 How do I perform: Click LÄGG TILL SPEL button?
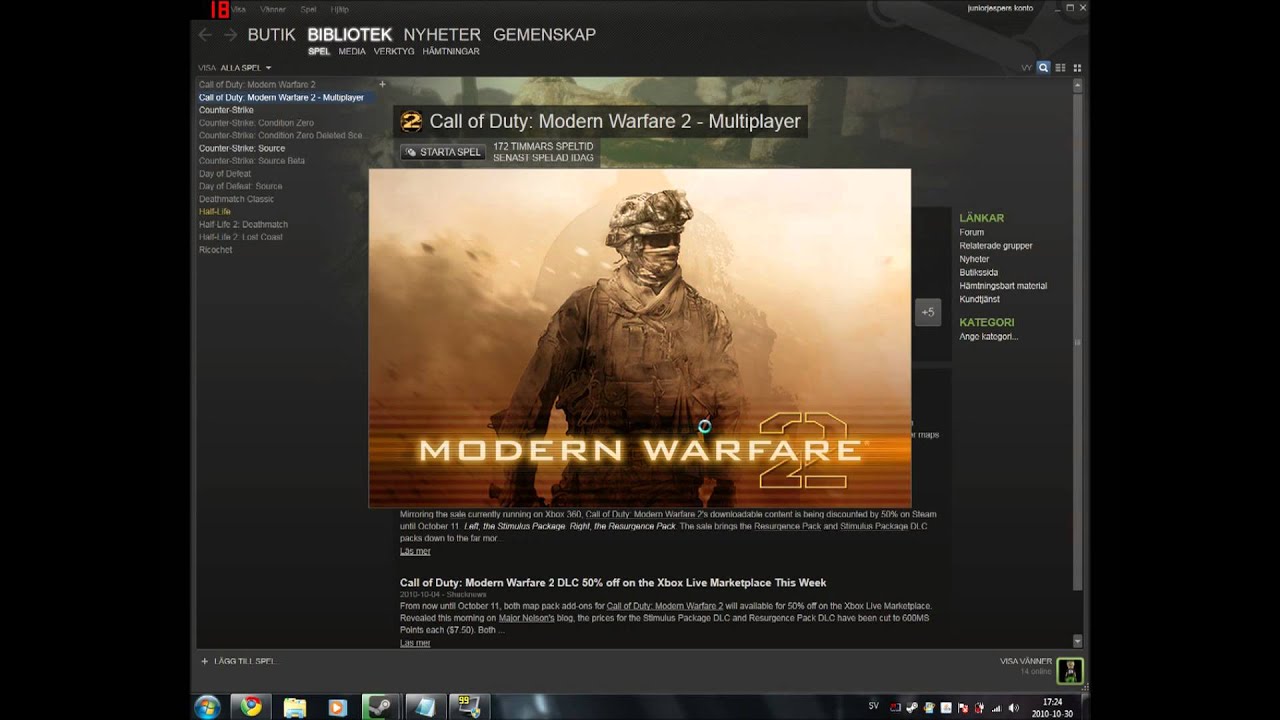(238, 661)
